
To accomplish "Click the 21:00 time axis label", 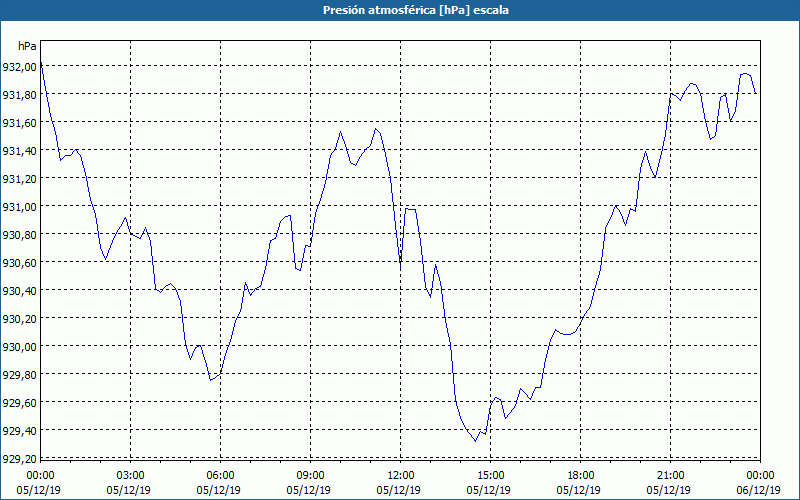I will pos(670,476).
